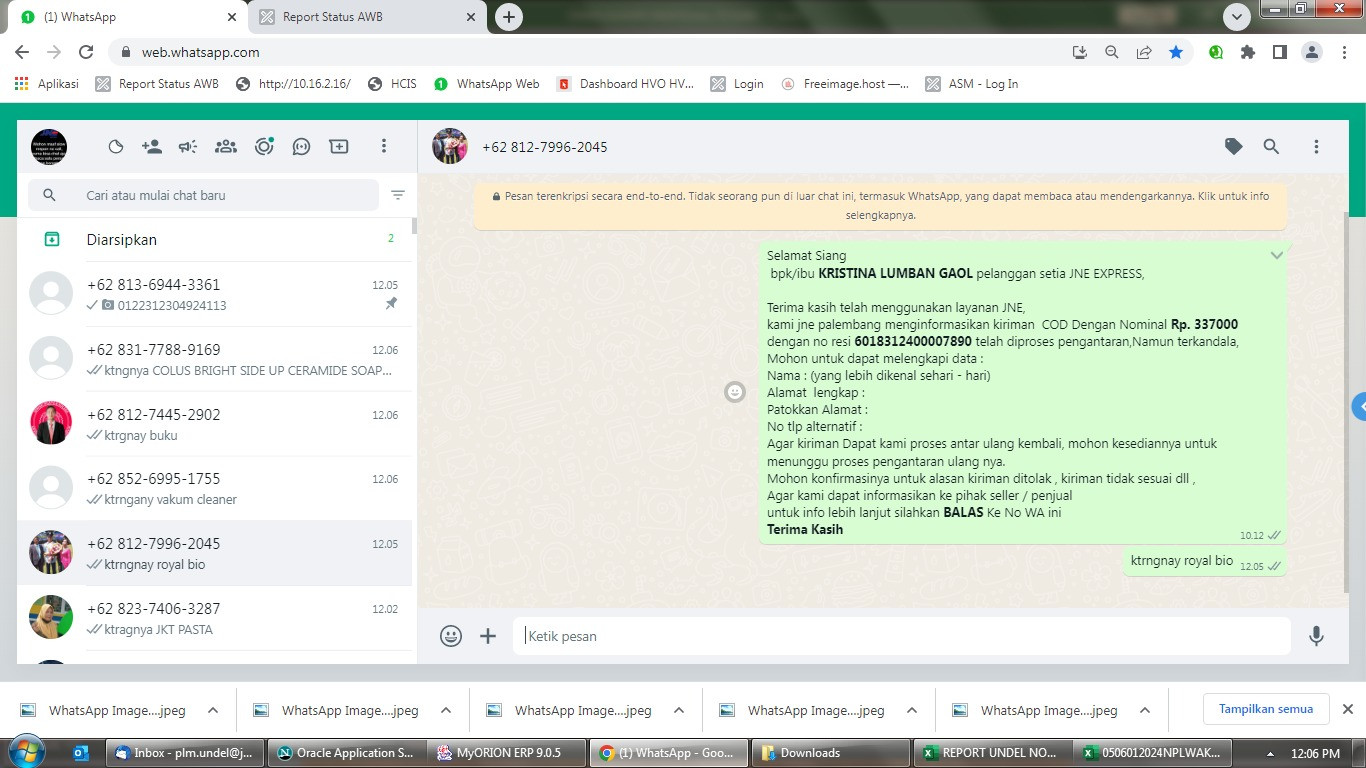Click the Ketik pesan message input
1366x768 pixels.
tap(901, 636)
